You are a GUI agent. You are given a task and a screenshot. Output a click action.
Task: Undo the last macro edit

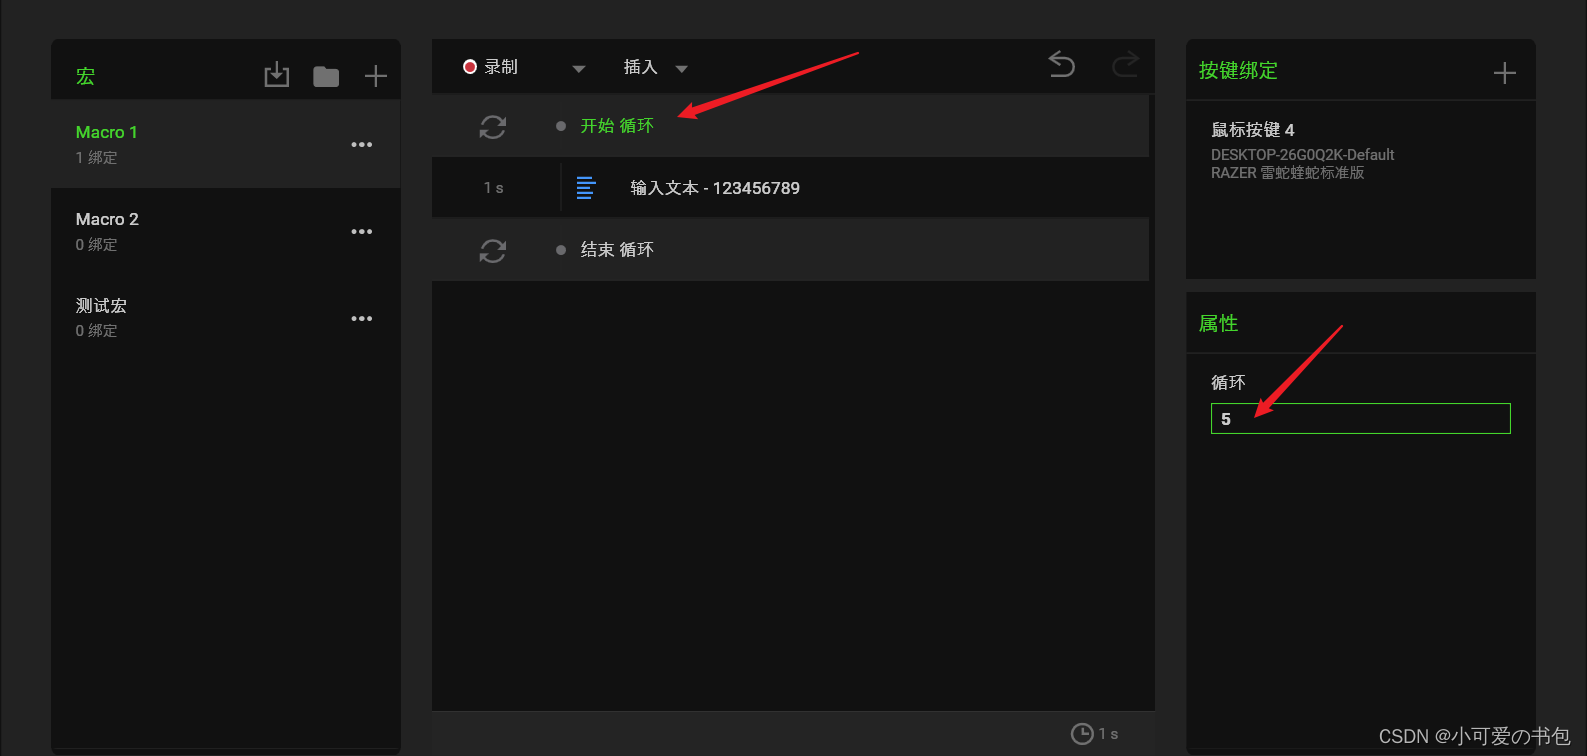[x=1062, y=65]
